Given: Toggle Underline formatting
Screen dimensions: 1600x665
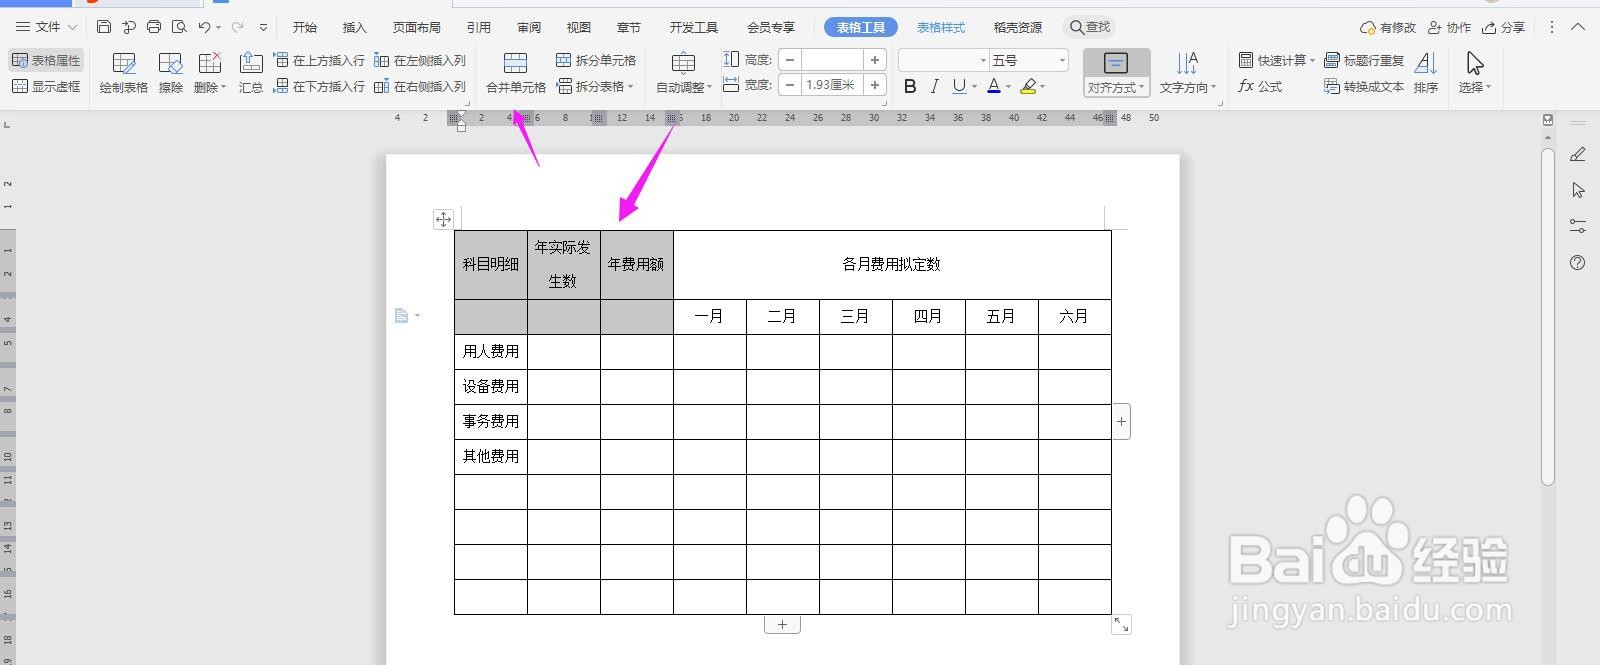Looking at the screenshot, I should click(958, 86).
